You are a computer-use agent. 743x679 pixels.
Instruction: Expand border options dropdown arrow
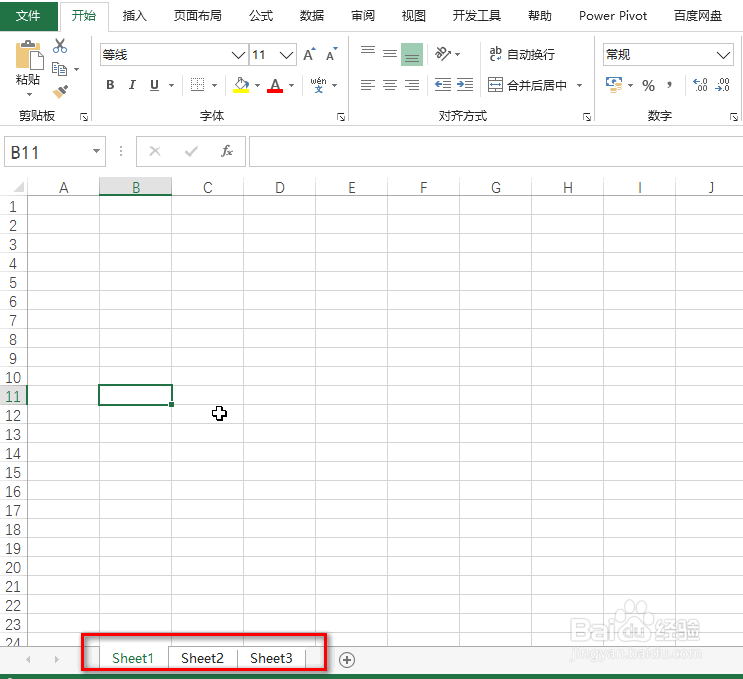(x=214, y=85)
